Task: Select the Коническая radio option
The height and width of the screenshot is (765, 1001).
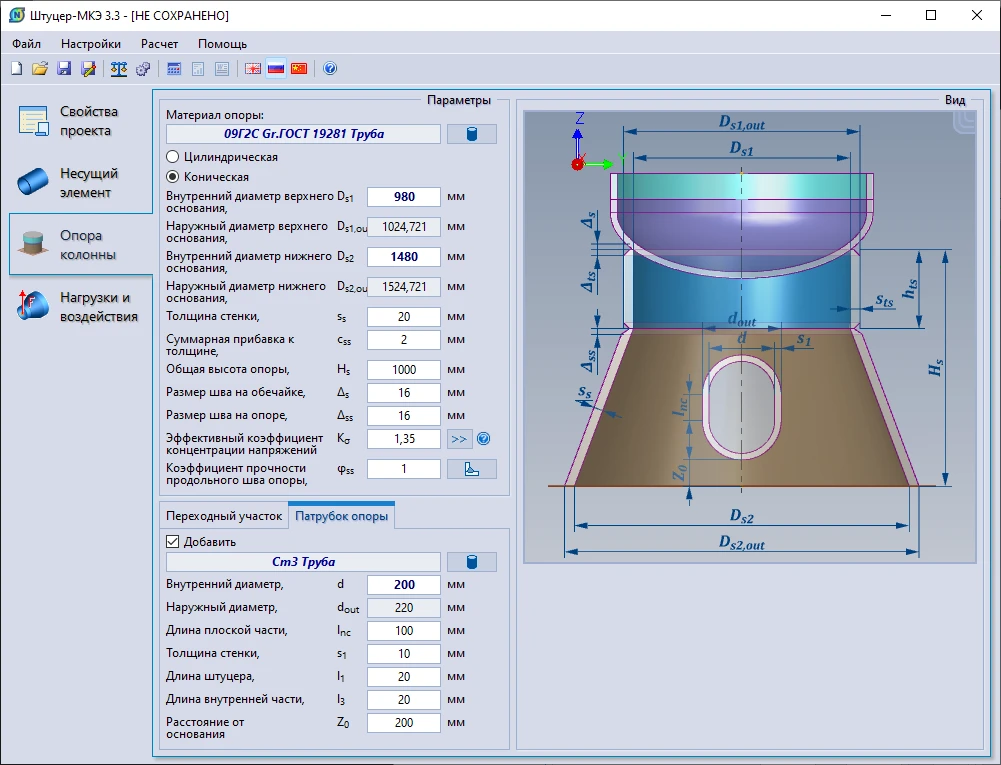Action: pyautogui.click(x=173, y=177)
